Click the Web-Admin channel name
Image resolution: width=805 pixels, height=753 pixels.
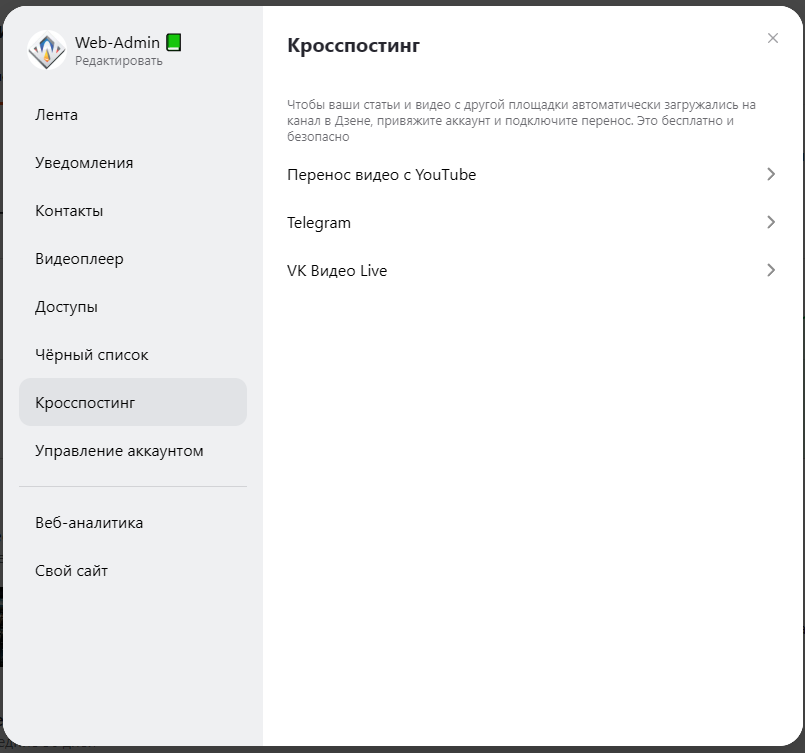(x=117, y=42)
